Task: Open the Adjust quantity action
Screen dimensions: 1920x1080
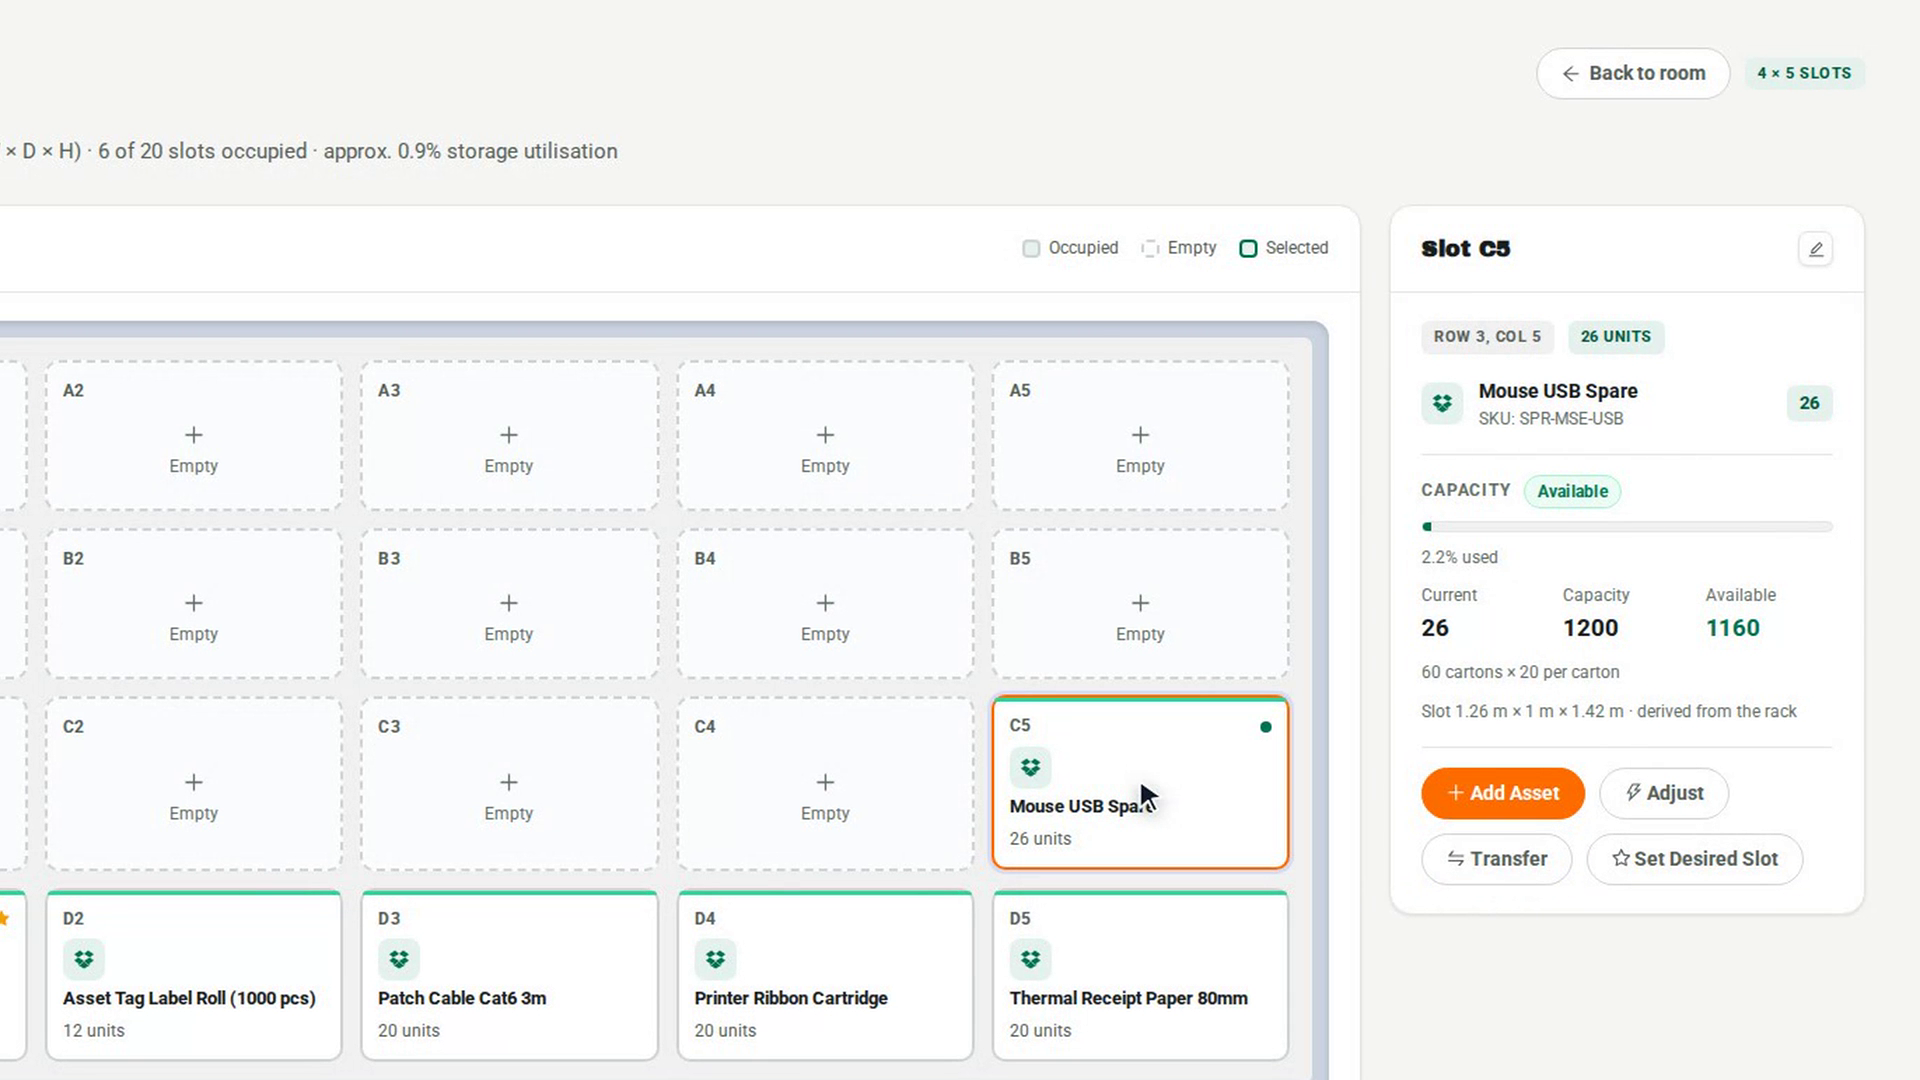Action: tap(1664, 793)
